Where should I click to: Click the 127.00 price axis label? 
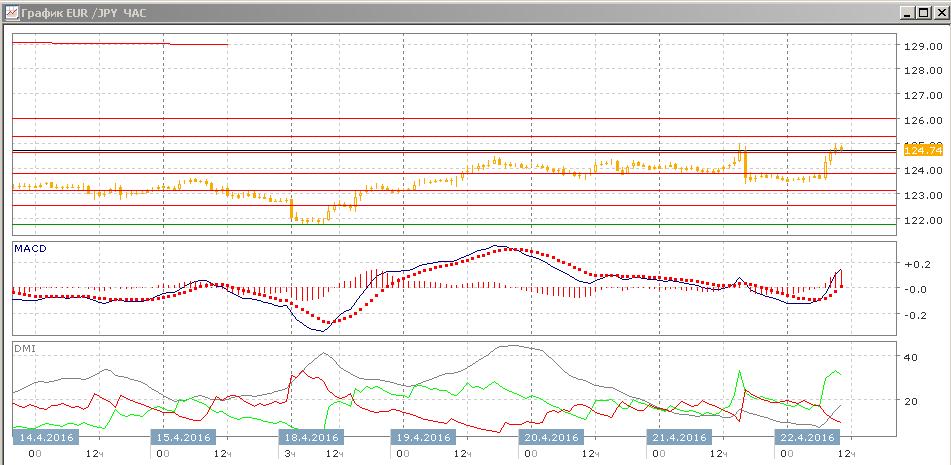(x=923, y=95)
